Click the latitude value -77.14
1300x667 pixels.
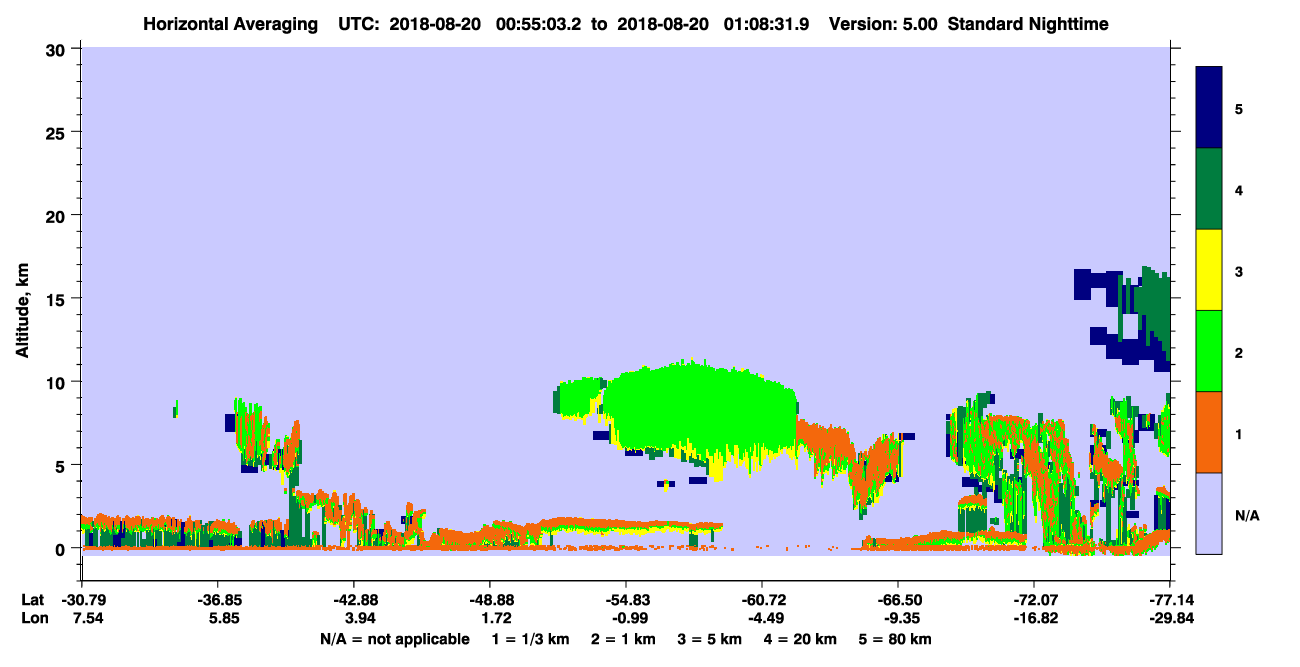coord(1169,600)
